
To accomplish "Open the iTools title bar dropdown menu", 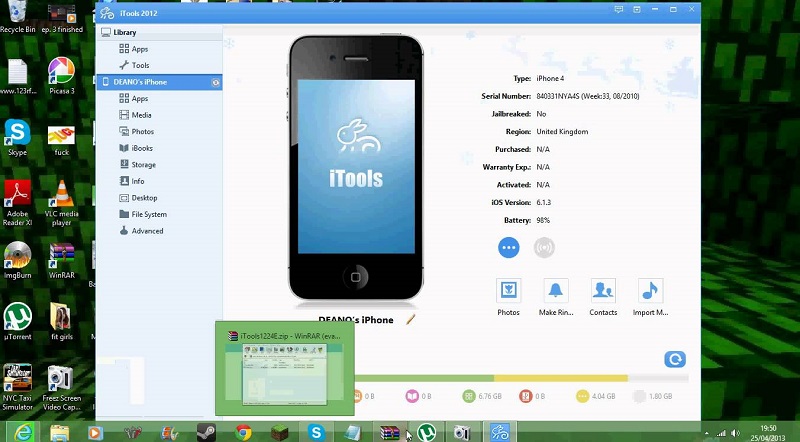I will (637, 9).
